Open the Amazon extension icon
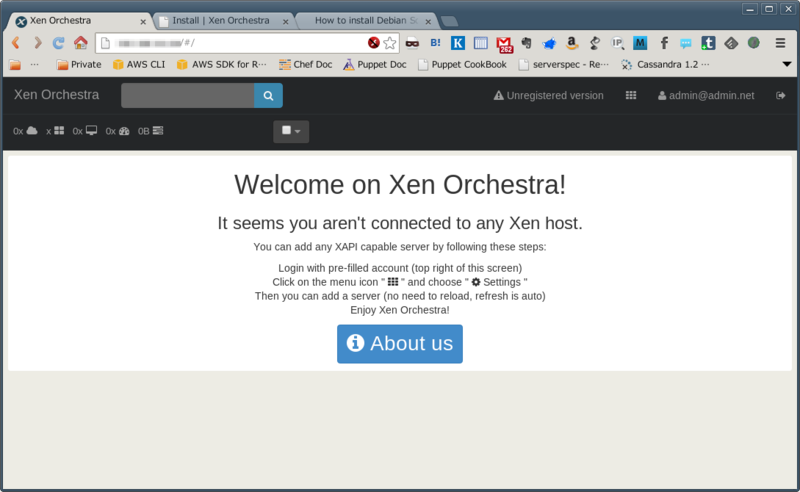Image resolution: width=800 pixels, height=492 pixels. click(572, 43)
